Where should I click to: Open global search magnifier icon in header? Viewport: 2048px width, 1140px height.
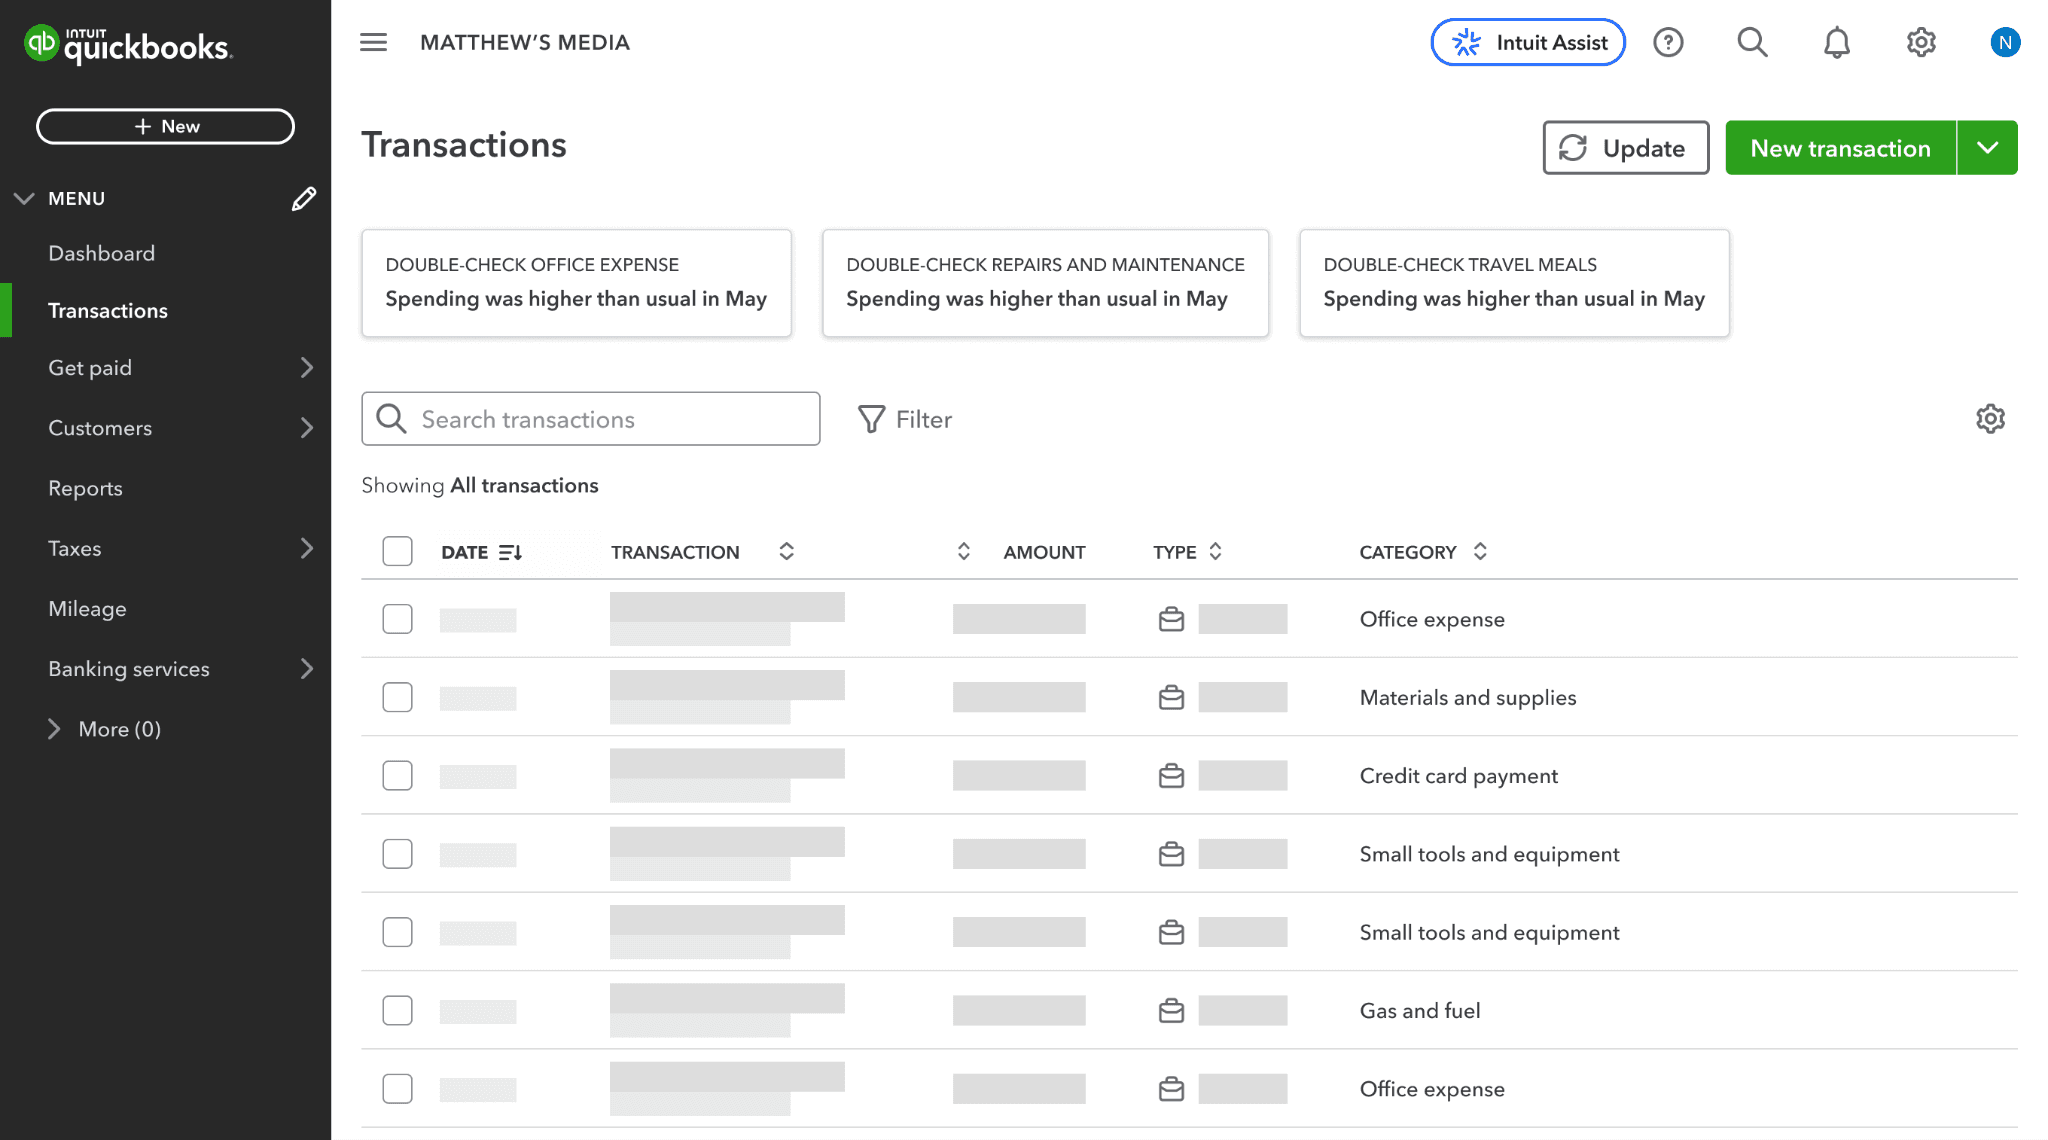pyautogui.click(x=1752, y=42)
